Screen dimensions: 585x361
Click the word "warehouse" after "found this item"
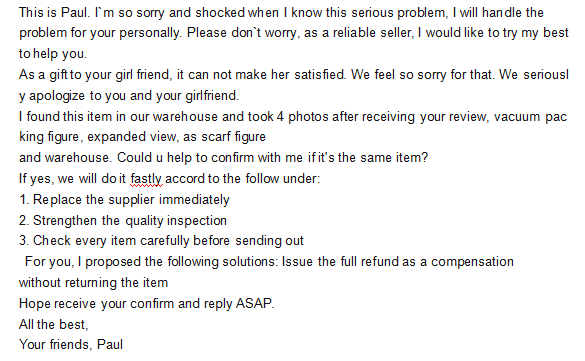185,117
